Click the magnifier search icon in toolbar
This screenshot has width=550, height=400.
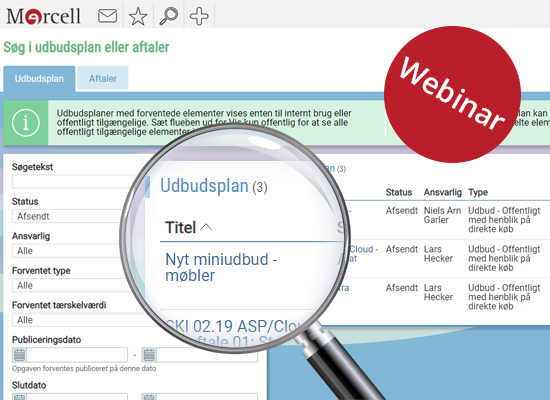click(x=169, y=16)
